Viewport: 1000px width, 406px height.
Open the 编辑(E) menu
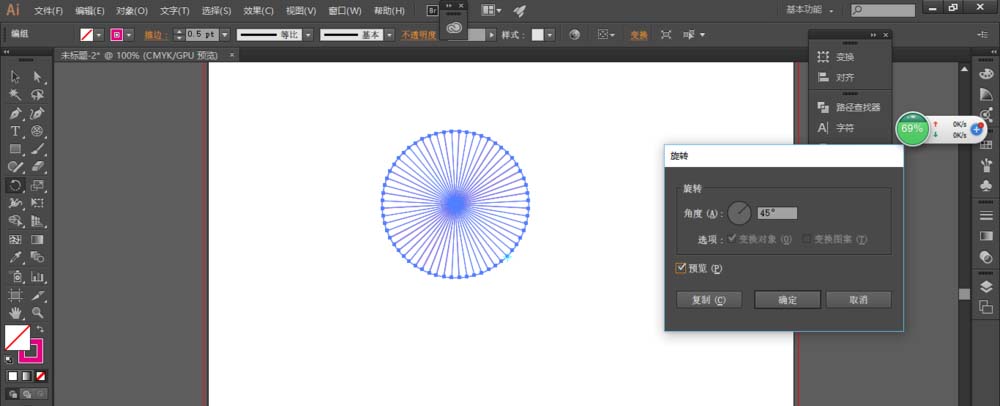tap(89, 11)
